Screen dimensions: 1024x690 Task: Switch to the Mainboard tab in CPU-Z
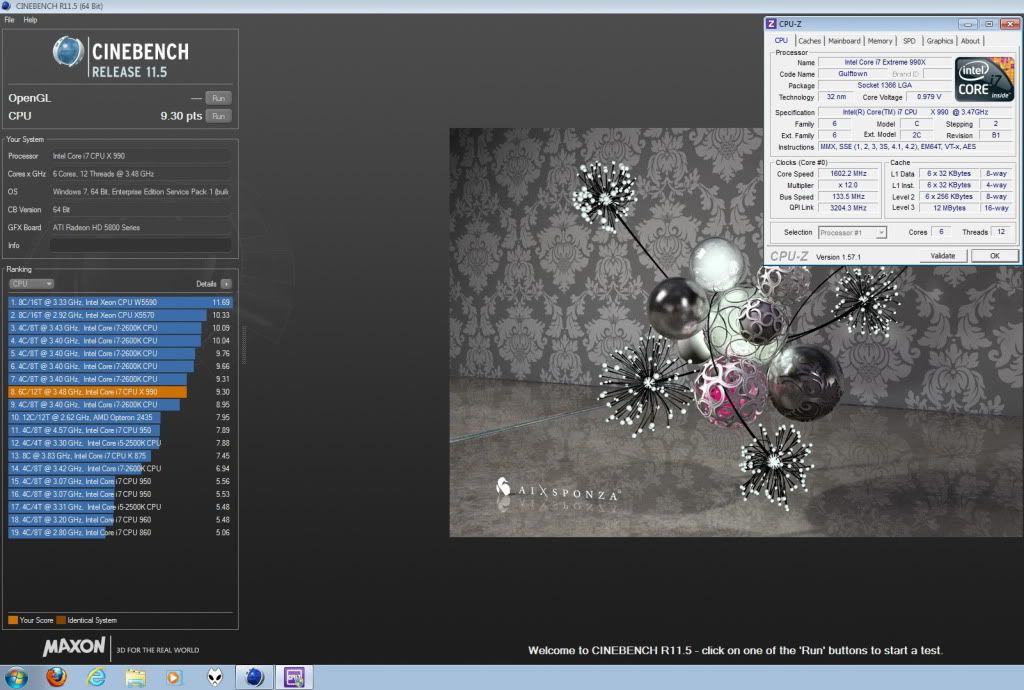(x=844, y=40)
